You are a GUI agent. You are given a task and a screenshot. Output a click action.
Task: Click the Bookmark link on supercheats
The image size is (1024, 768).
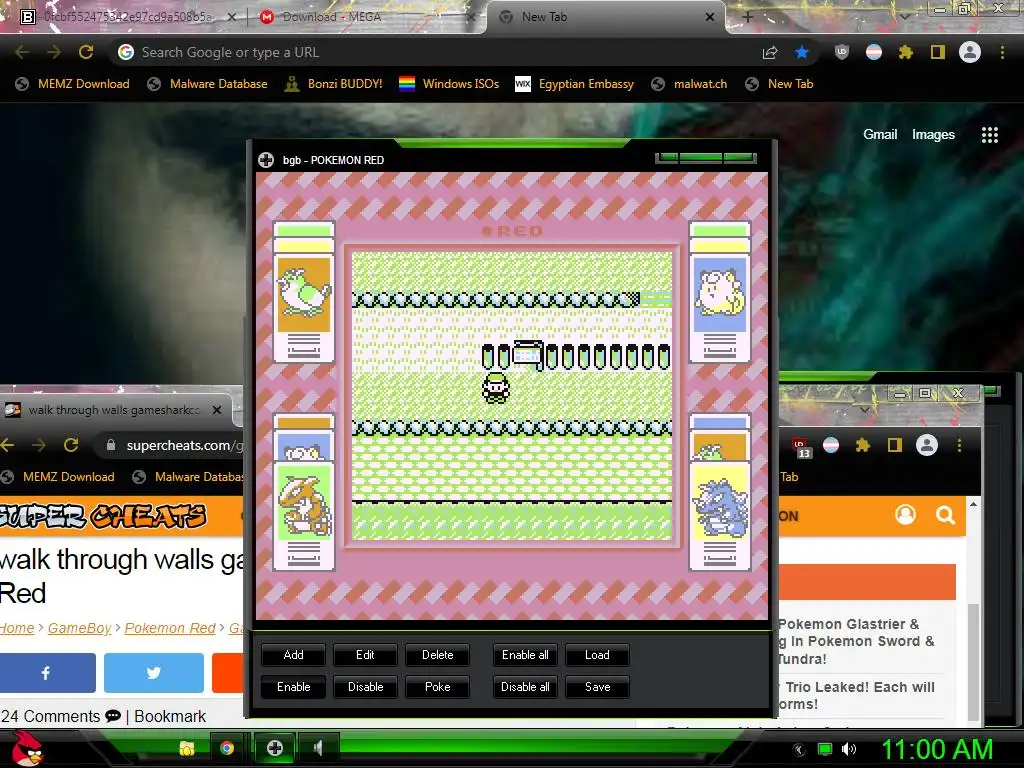[170, 716]
